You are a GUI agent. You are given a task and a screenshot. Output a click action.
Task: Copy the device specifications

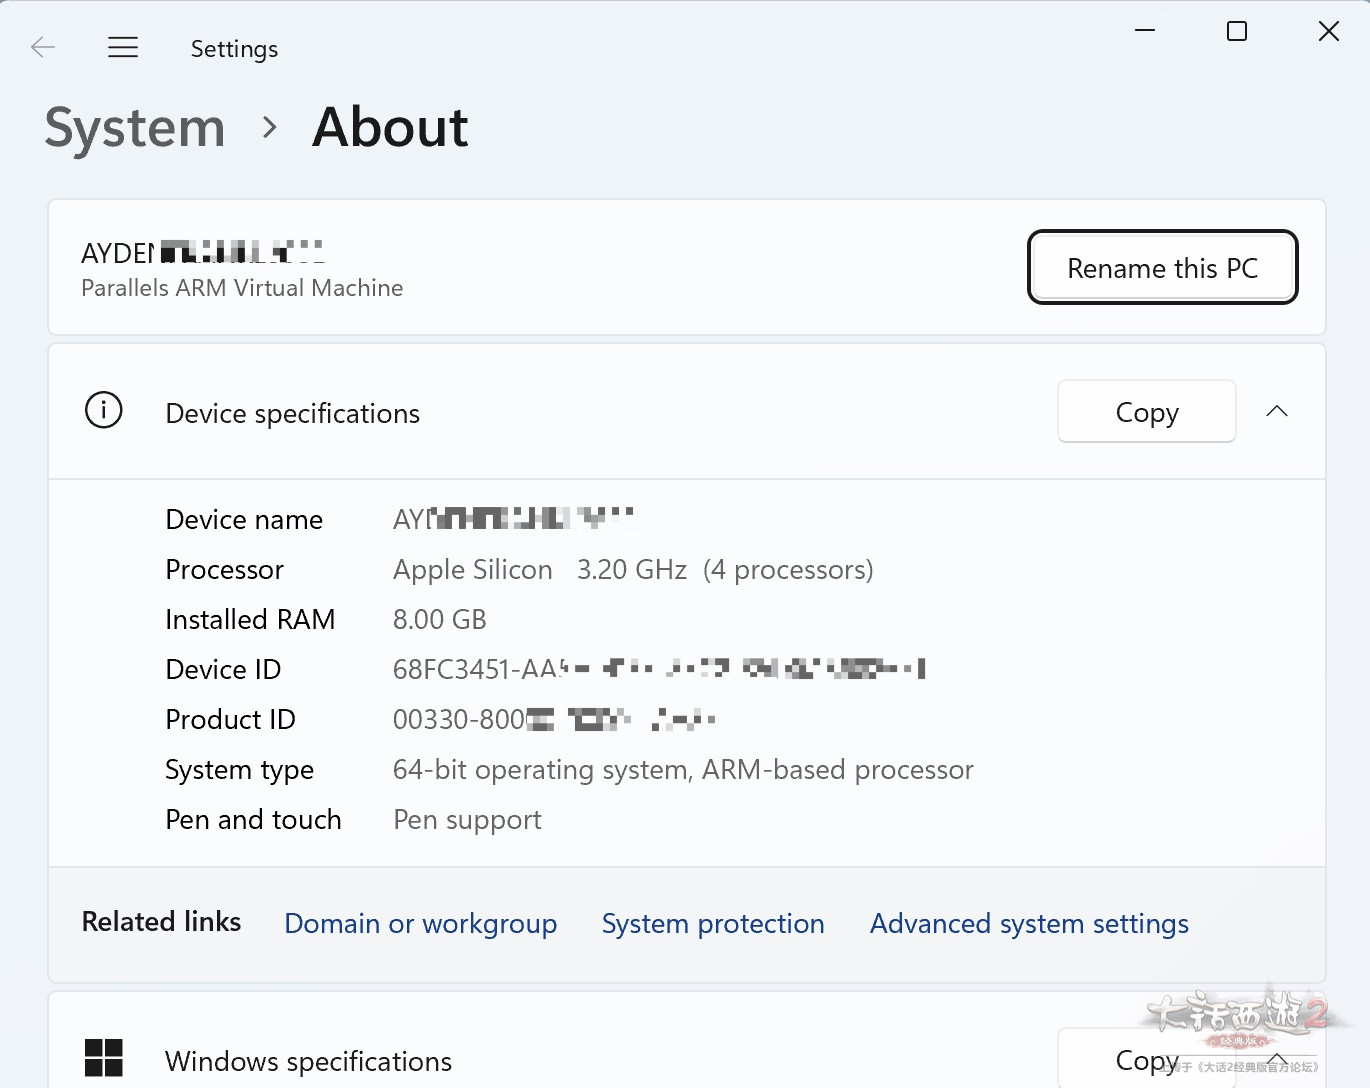click(x=1147, y=411)
